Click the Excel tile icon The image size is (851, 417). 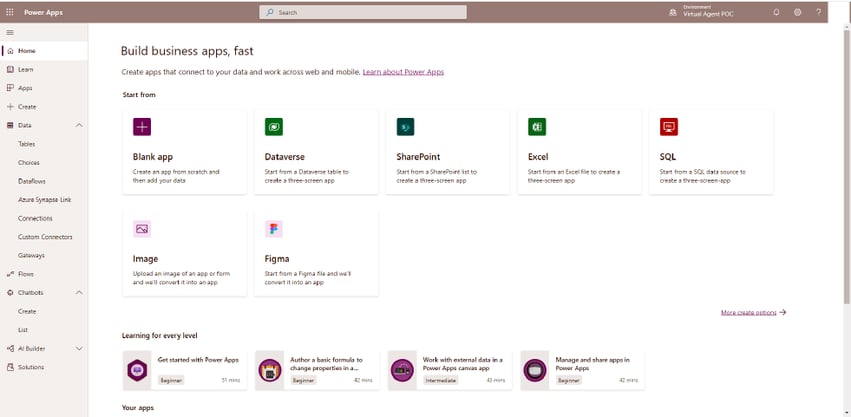tap(537, 127)
